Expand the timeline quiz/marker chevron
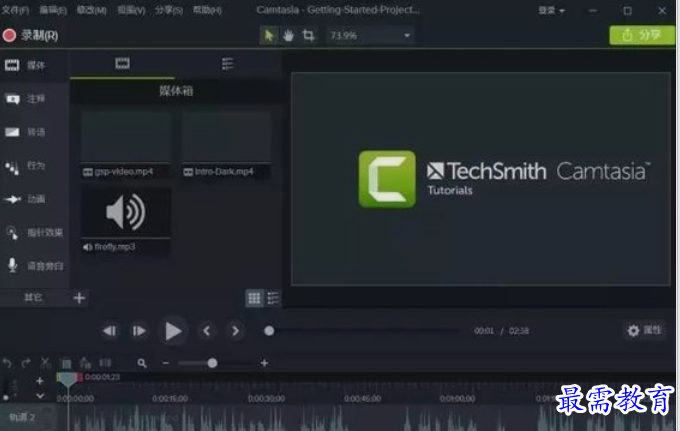This screenshot has width=680, height=431. pos(39,395)
